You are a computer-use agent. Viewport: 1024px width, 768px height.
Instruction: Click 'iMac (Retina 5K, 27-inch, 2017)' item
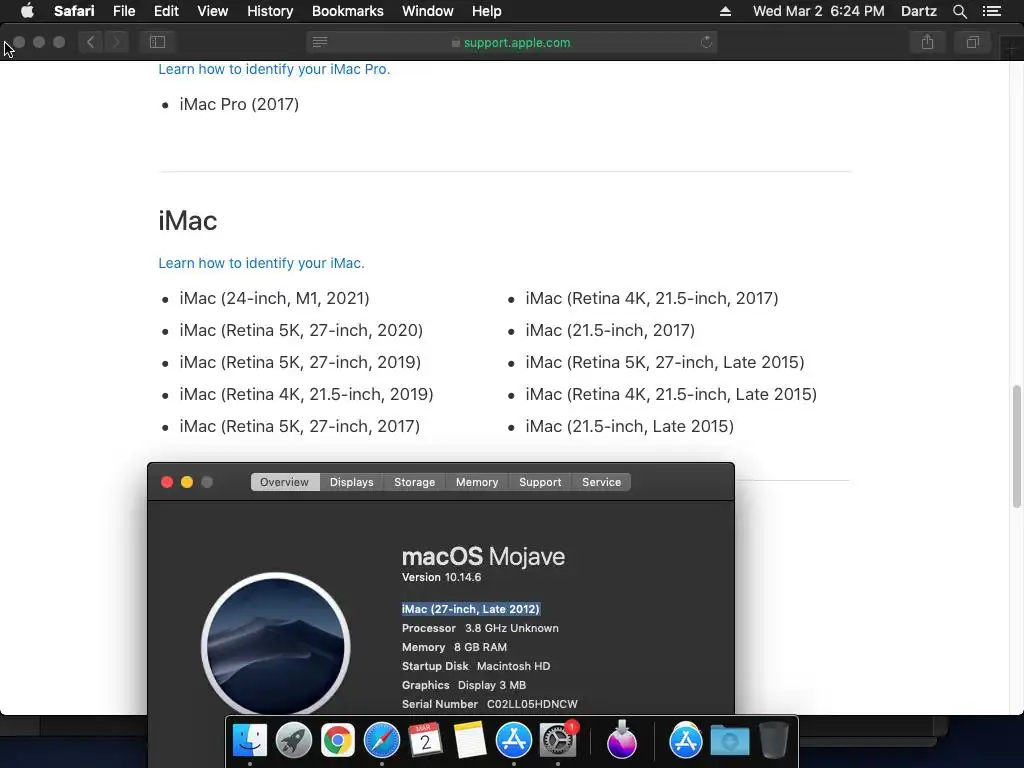tap(300, 426)
